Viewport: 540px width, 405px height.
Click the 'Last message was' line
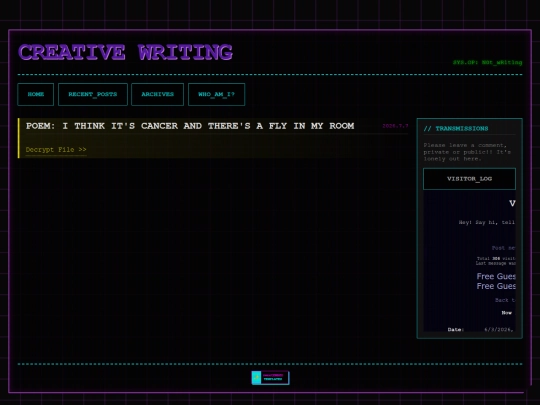(496, 263)
